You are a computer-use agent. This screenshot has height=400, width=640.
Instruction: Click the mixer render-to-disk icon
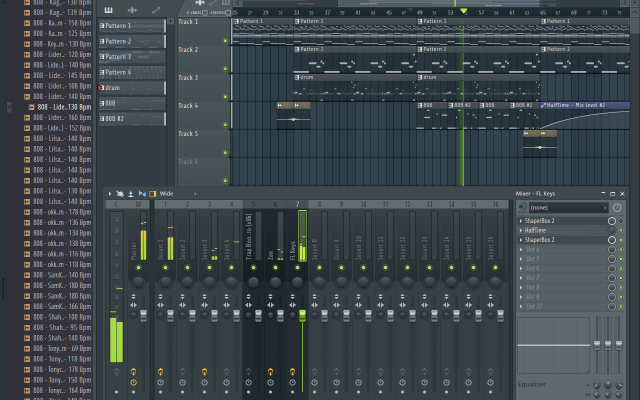(x=131, y=194)
